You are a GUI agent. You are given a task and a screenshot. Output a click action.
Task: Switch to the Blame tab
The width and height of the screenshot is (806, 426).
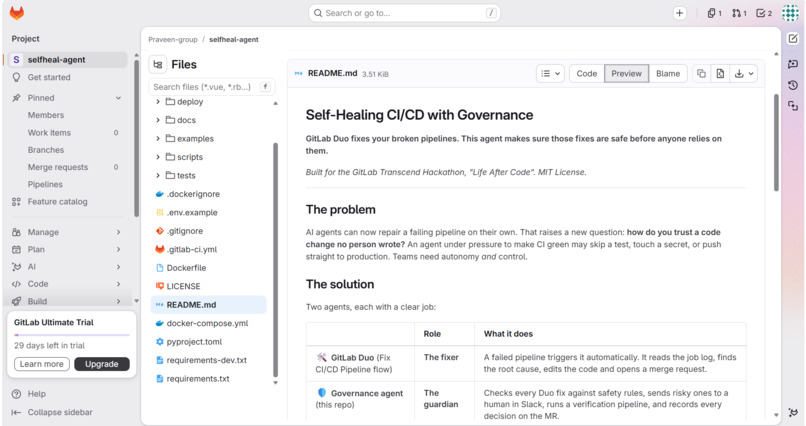click(x=668, y=73)
